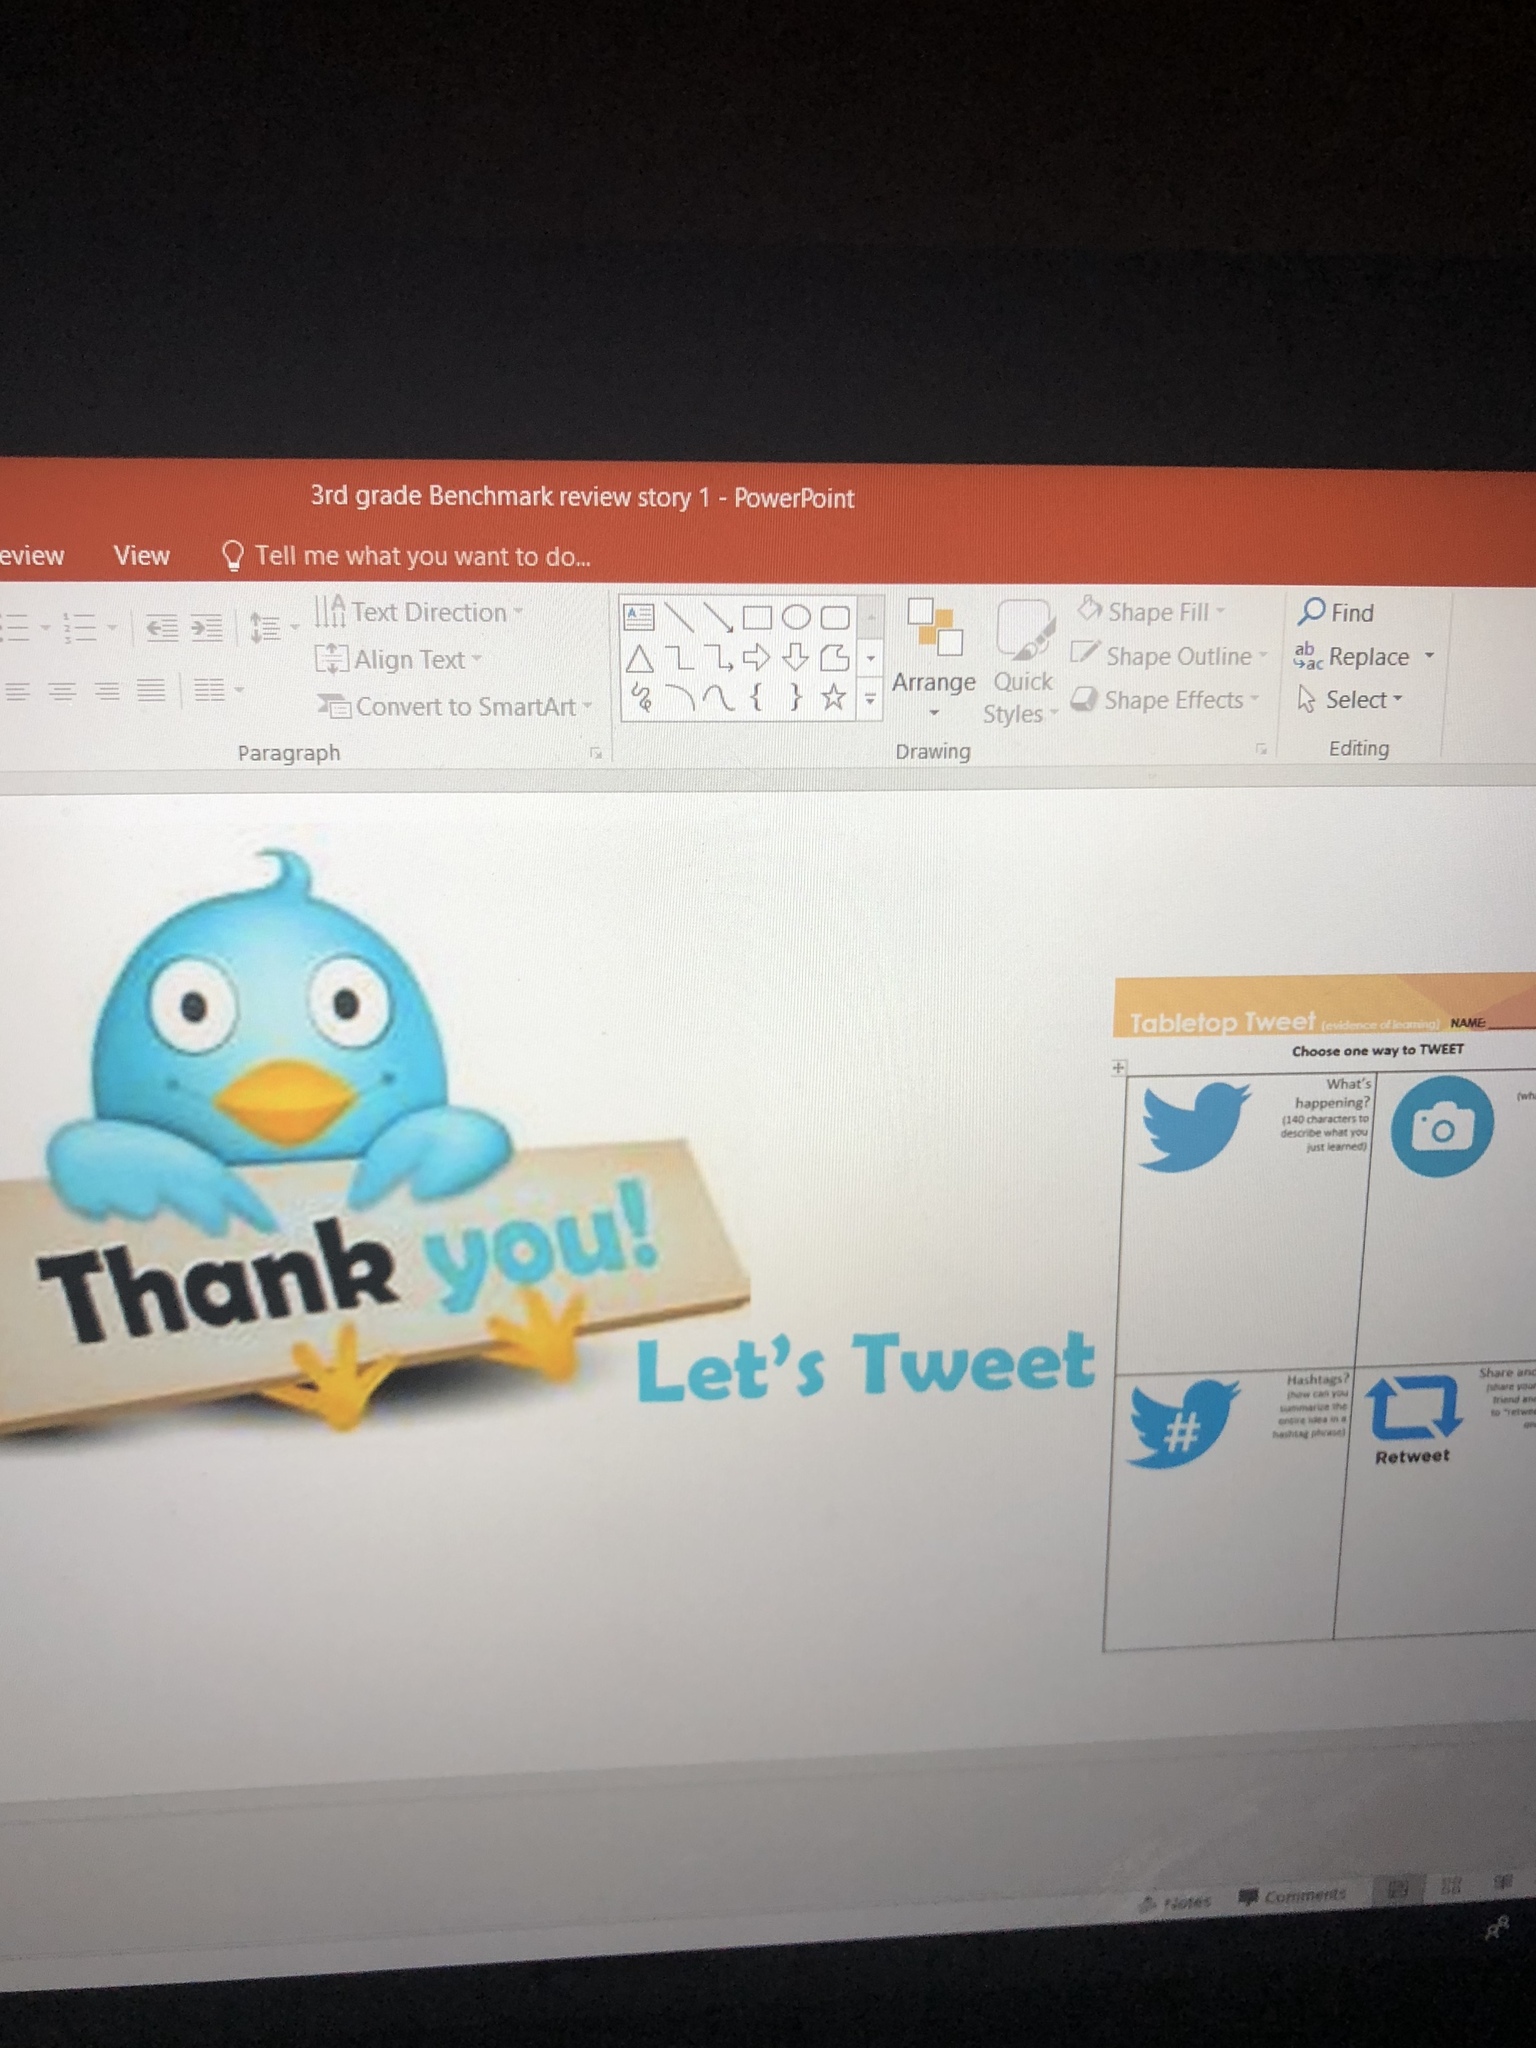Select the Isosceles Triangle shape
This screenshot has height=2048, width=1536.
pyautogui.click(x=640, y=659)
